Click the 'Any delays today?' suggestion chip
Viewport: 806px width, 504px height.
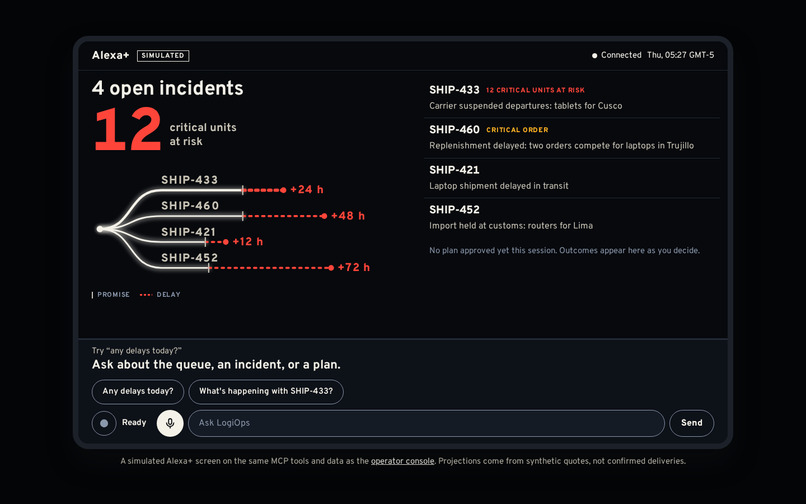coord(138,391)
